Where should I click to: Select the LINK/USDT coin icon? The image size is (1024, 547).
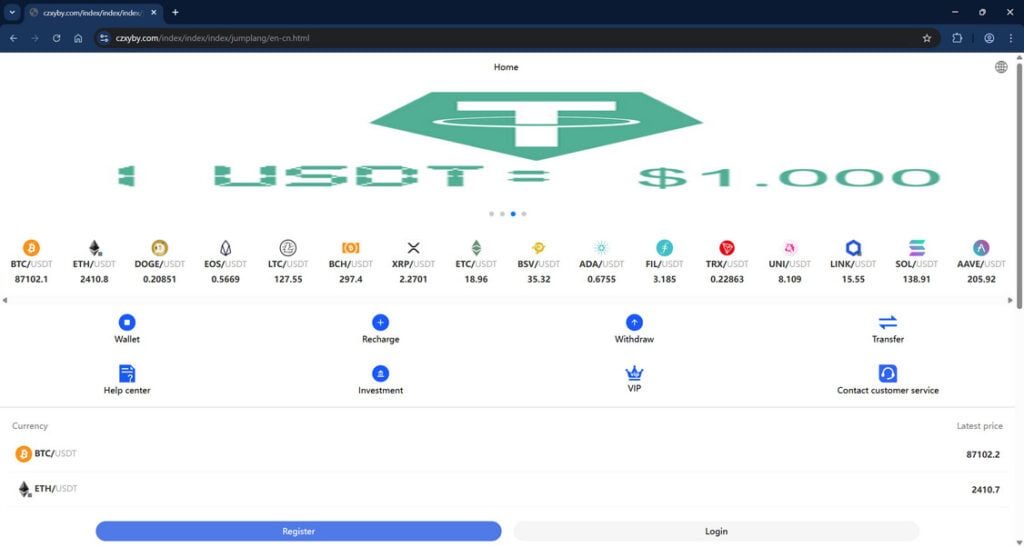pos(853,248)
